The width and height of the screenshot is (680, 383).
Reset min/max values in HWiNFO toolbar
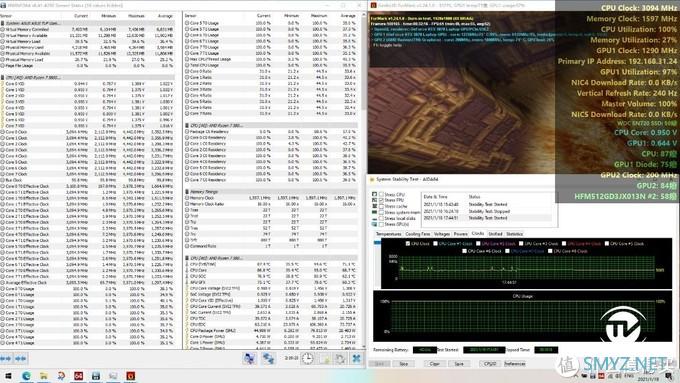click(x=340, y=358)
